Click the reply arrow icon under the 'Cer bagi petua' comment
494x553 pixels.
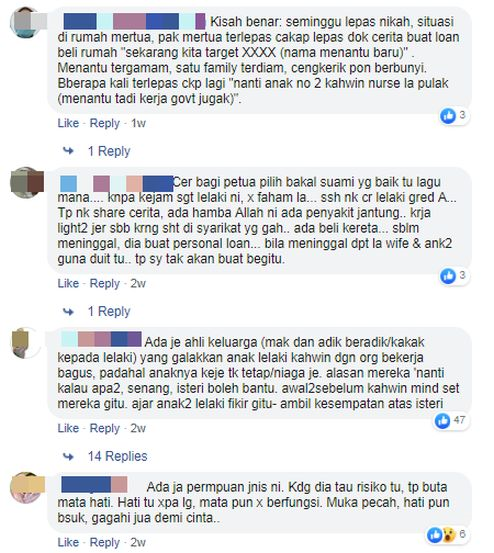click(x=68, y=311)
